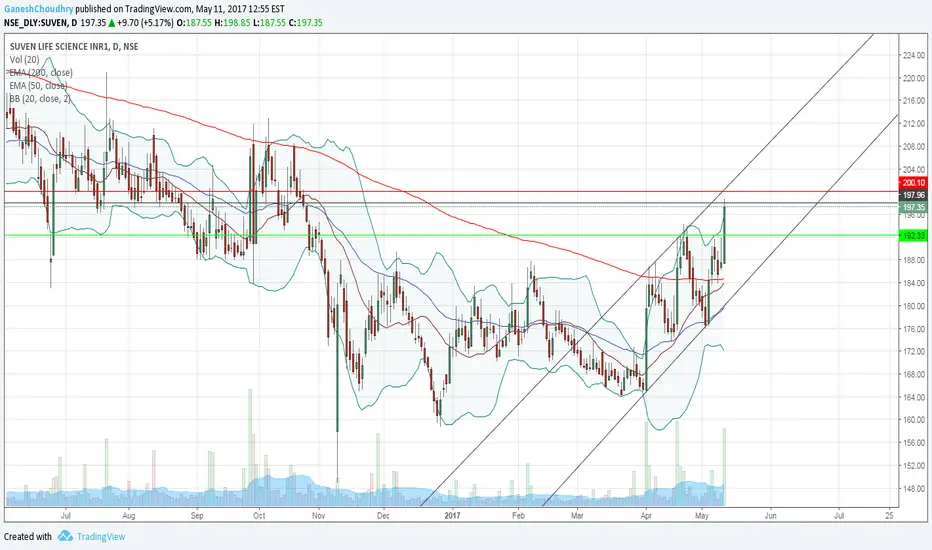
Task: Click the bright green 192.33 price label
Action: [914, 236]
